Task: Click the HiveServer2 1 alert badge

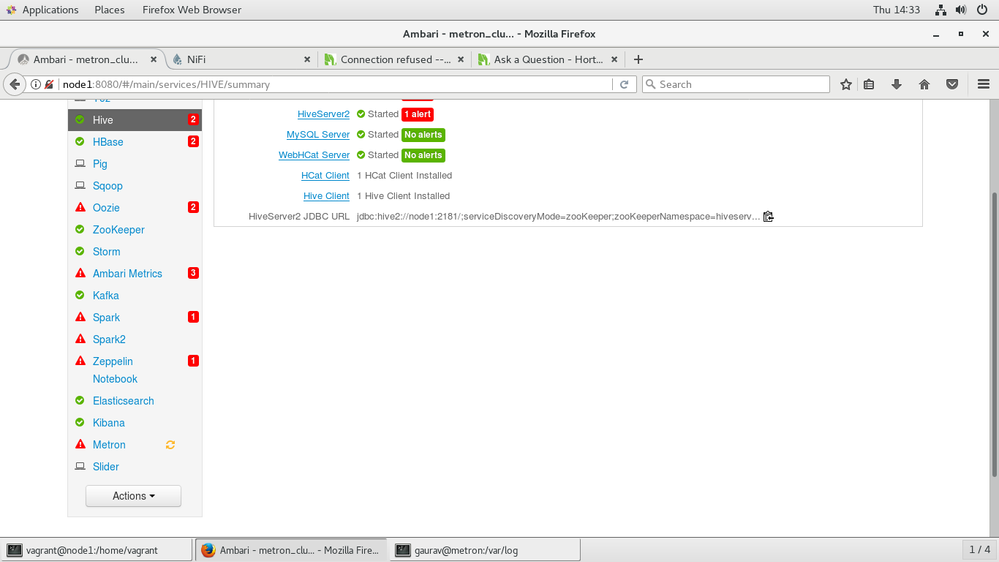Action: [x=417, y=114]
